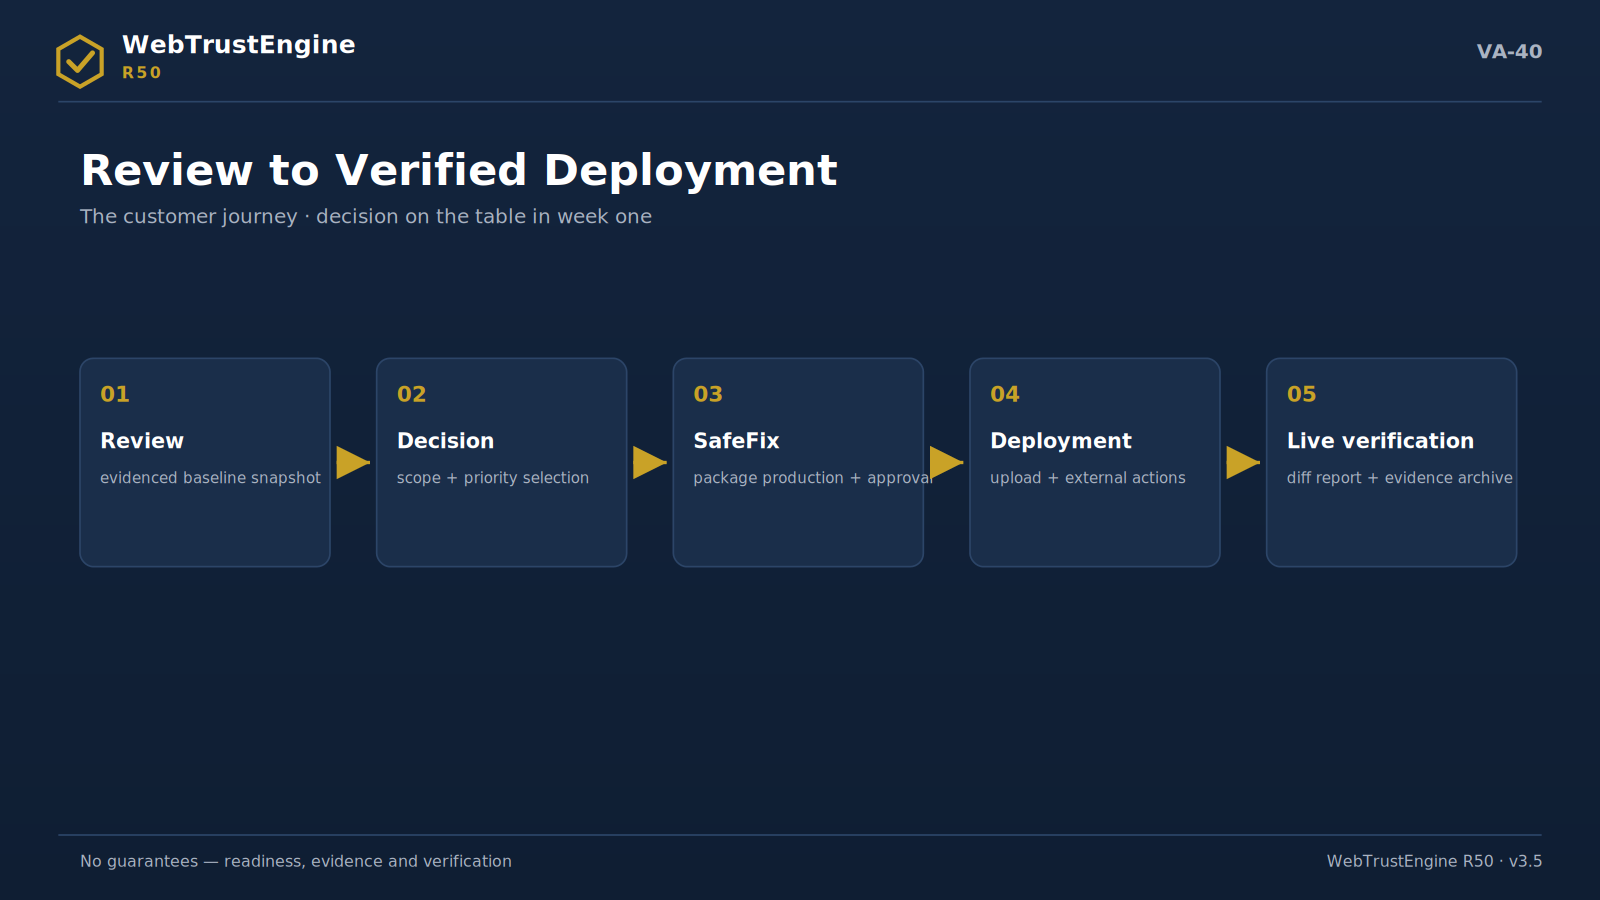The height and width of the screenshot is (900, 1600).
Task: Click 'scope + priority selection' text
Action: coord(493,478)
